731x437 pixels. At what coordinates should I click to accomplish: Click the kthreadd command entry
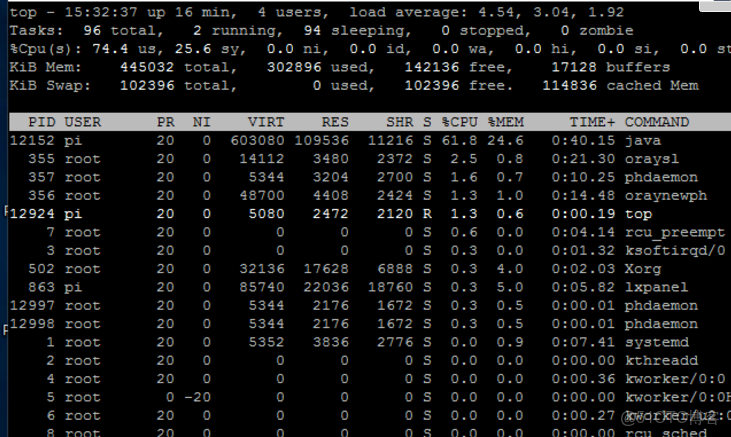(x=661, y=361)
